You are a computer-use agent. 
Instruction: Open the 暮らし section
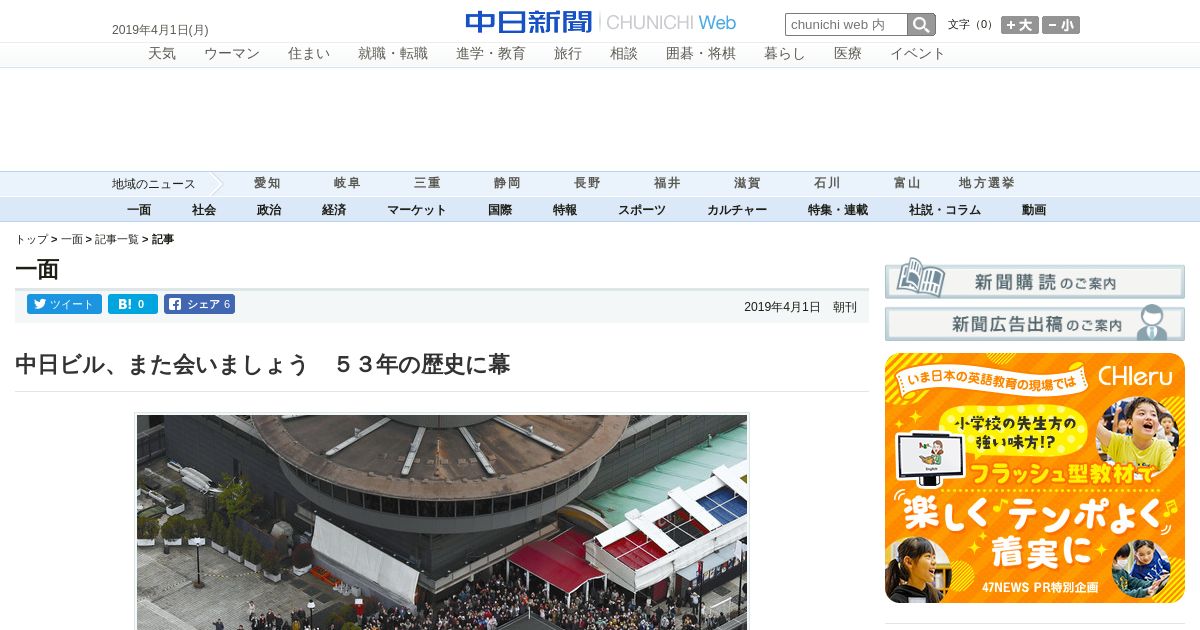[785, 54]
